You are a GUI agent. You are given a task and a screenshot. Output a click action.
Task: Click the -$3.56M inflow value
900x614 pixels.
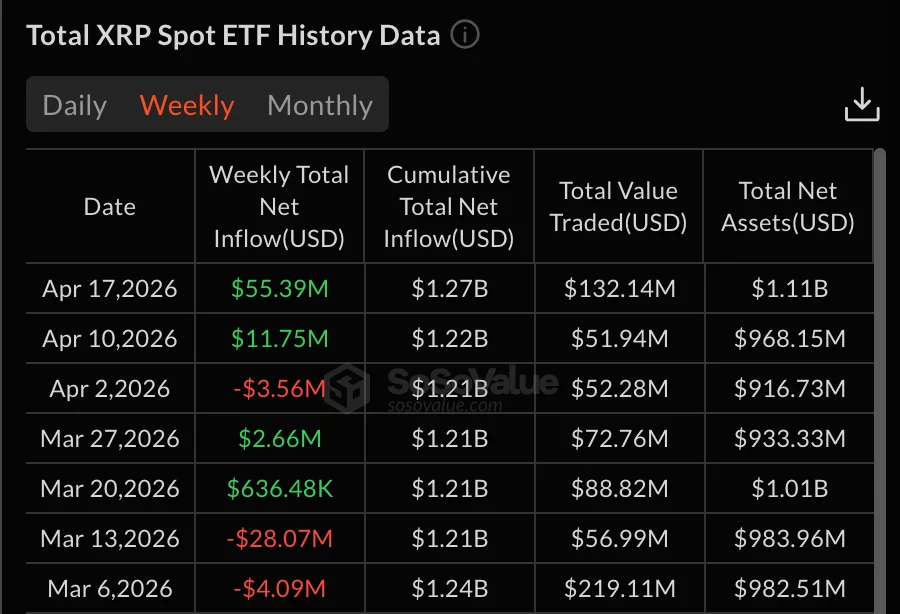coord(279,388)
